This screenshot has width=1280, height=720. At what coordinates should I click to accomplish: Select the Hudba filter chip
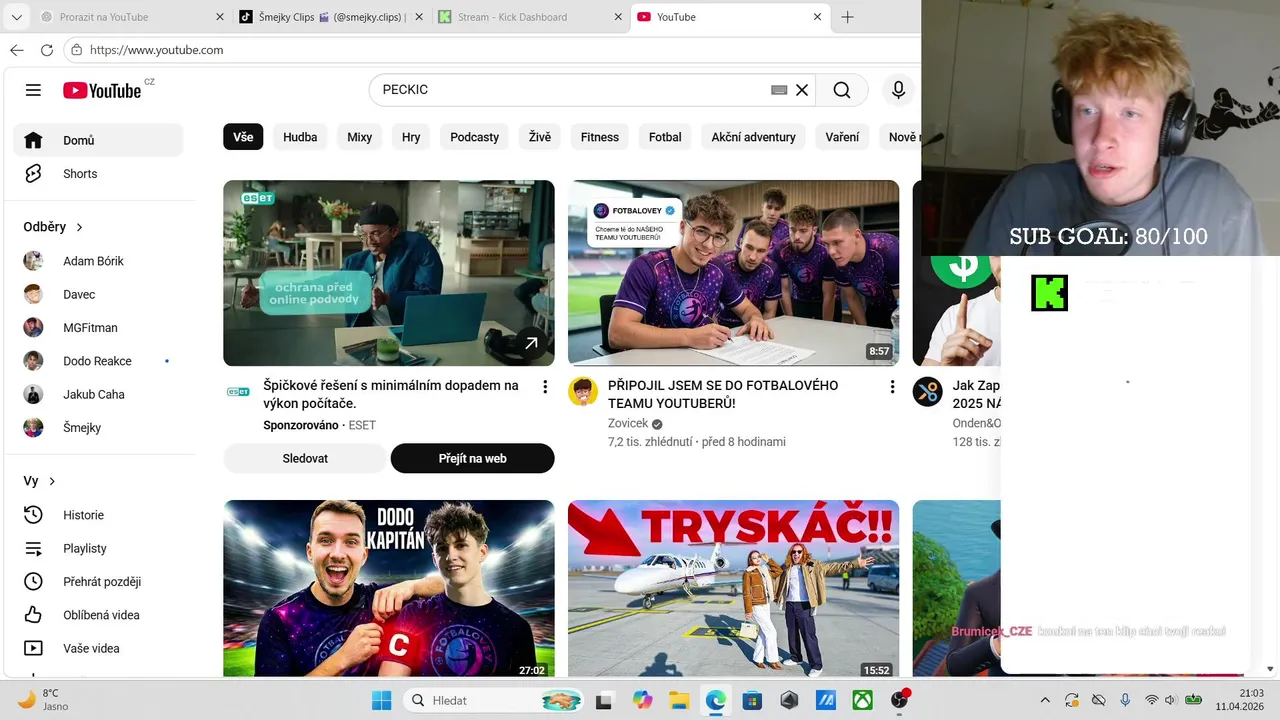pos(300,137)
